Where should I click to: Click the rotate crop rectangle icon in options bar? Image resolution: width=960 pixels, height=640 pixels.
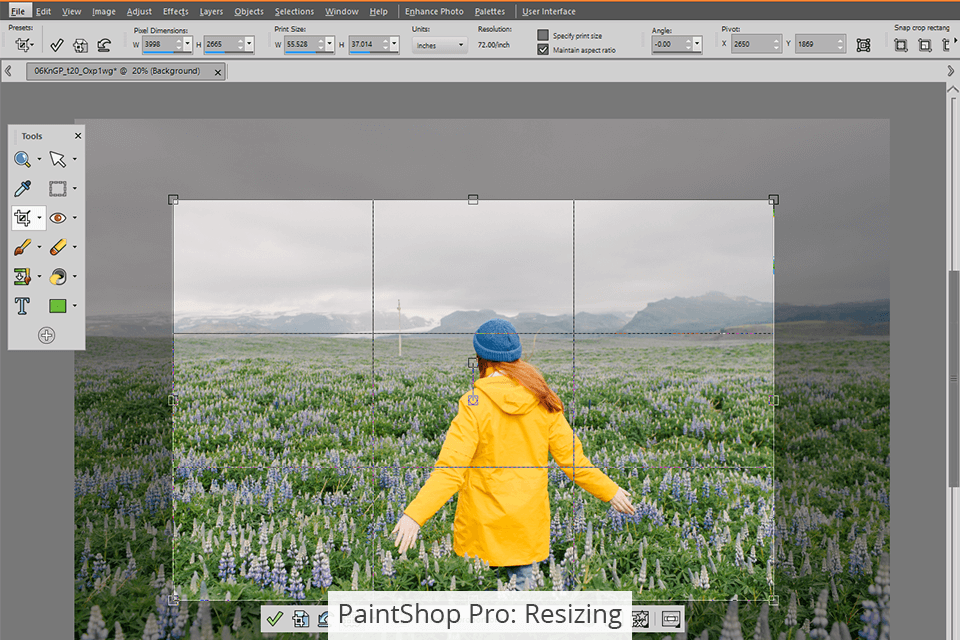pos(104,45)
